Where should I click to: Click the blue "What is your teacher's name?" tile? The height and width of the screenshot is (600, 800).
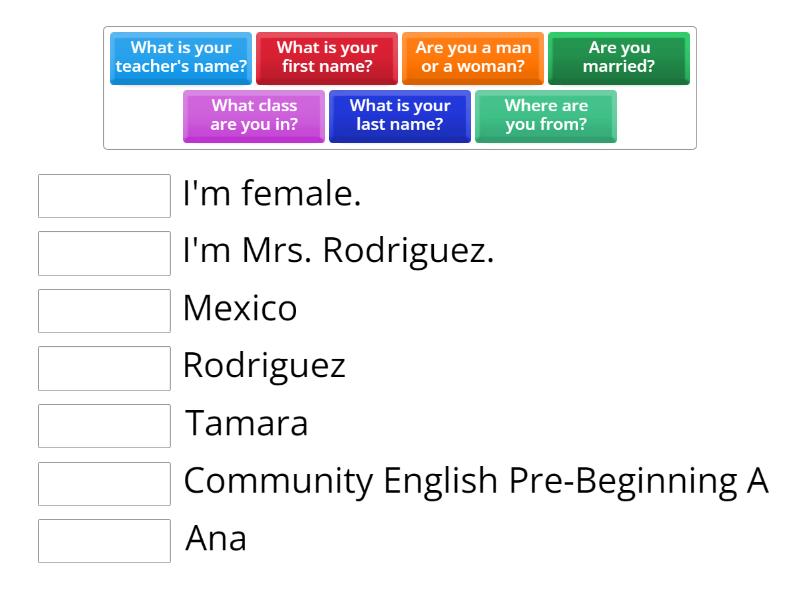181,58
